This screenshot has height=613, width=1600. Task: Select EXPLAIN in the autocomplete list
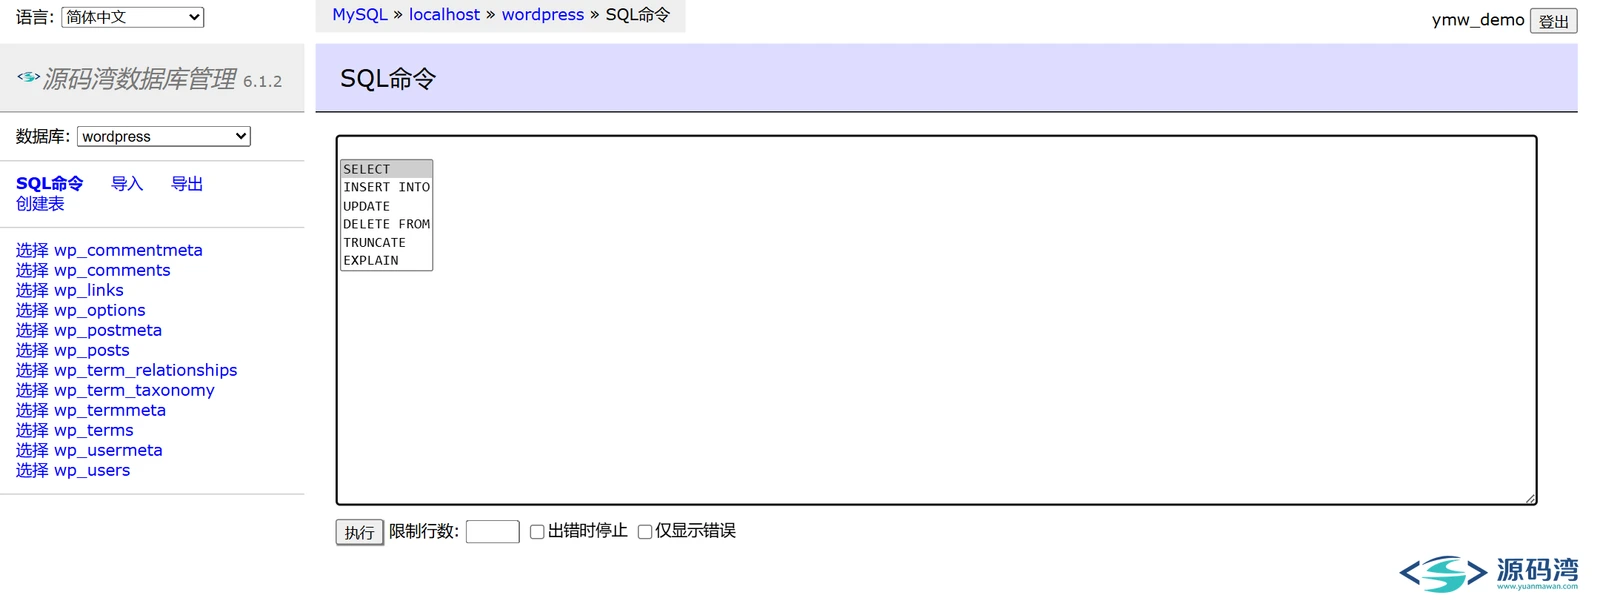[386, 260]
